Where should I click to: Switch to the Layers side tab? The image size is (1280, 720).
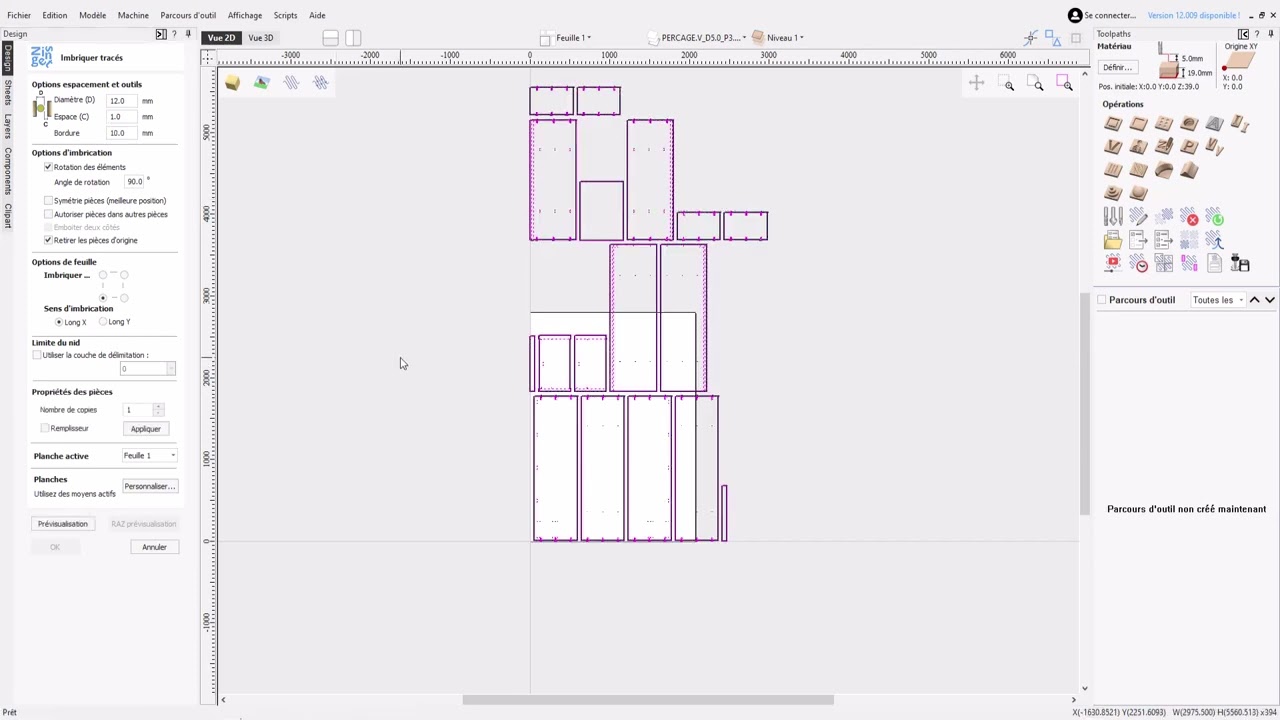tap(7, 125)
